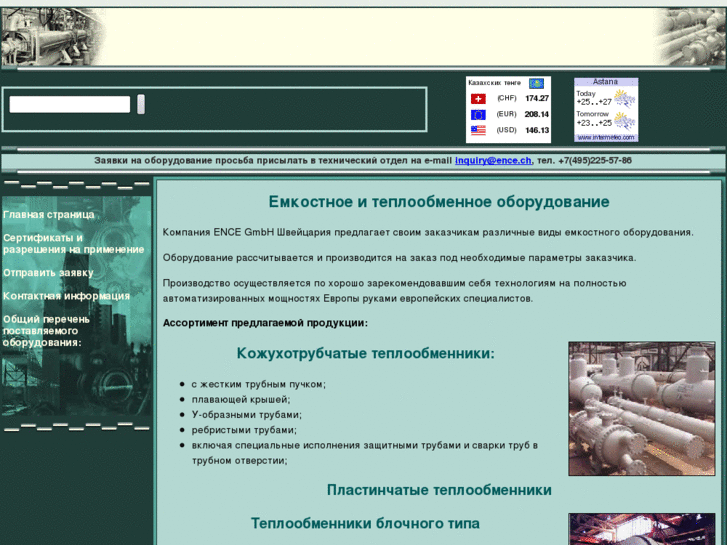Go to Отправить заявку page
Screen dimensions: 727x545
pyautogui.click(x=48, y=273)
